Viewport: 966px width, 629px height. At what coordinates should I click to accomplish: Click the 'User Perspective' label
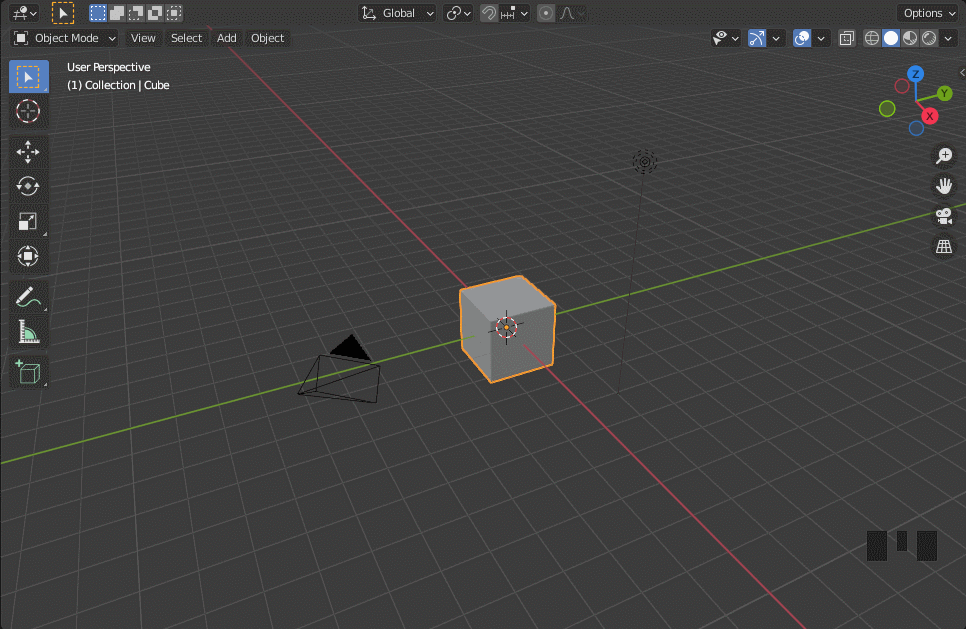coord(108,67)
